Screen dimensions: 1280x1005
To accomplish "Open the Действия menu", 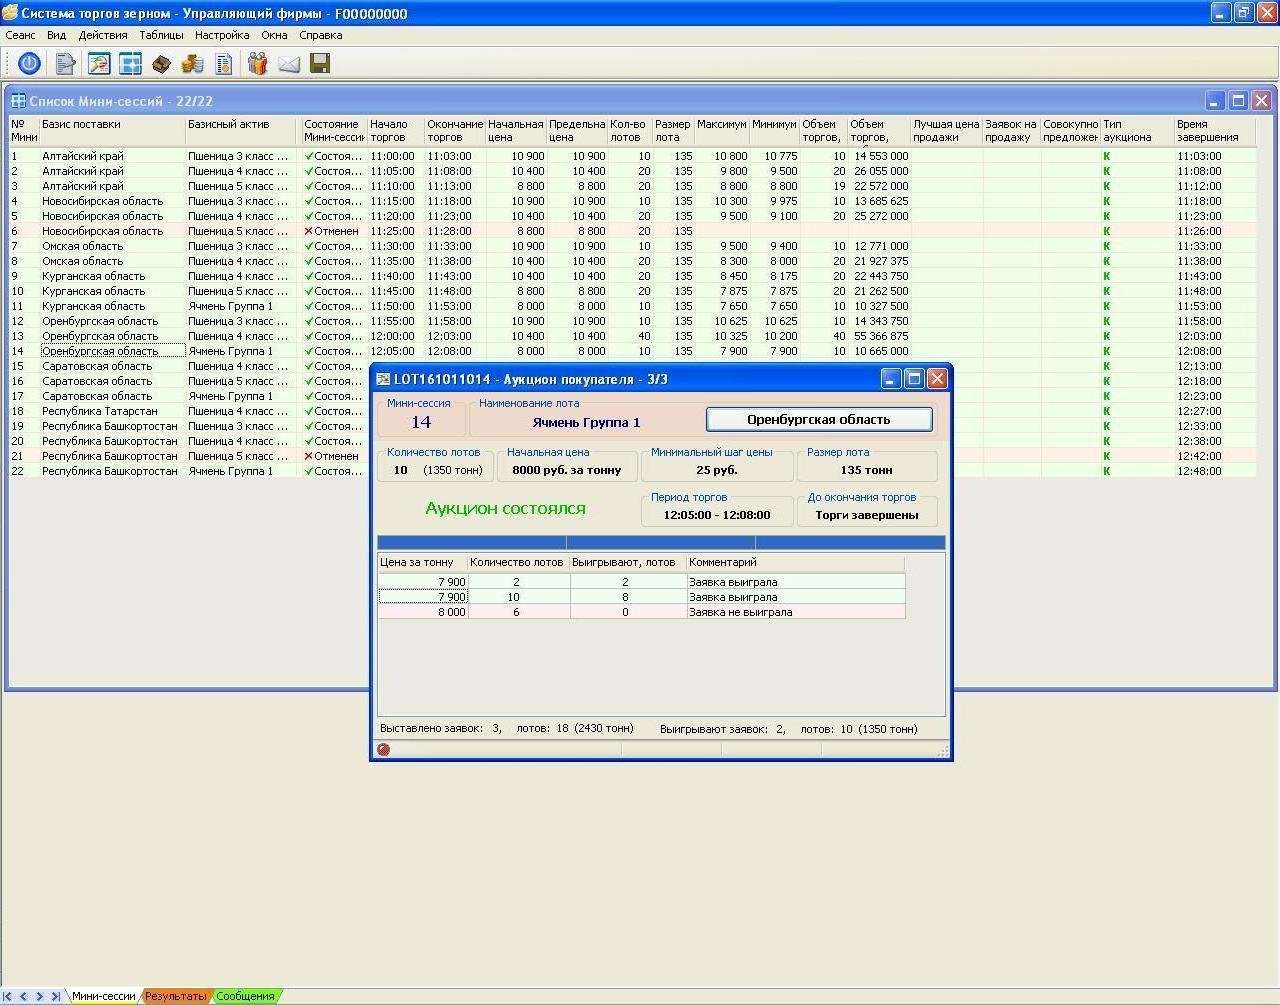I will tap(103, 35).
